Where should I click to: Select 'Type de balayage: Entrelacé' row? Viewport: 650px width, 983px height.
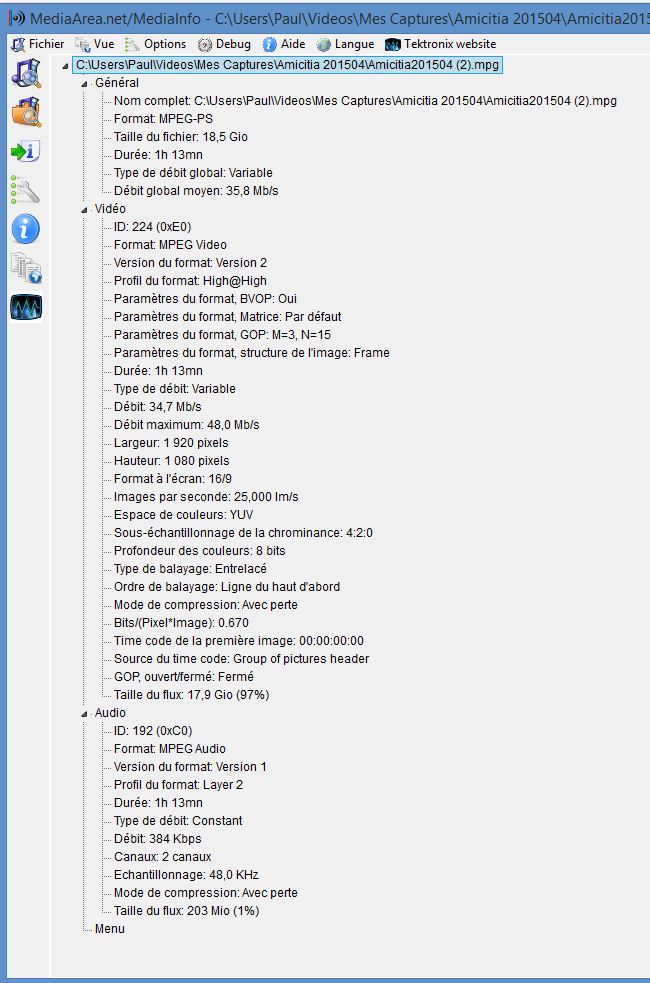pyautogui.click(x=190, y=569)
